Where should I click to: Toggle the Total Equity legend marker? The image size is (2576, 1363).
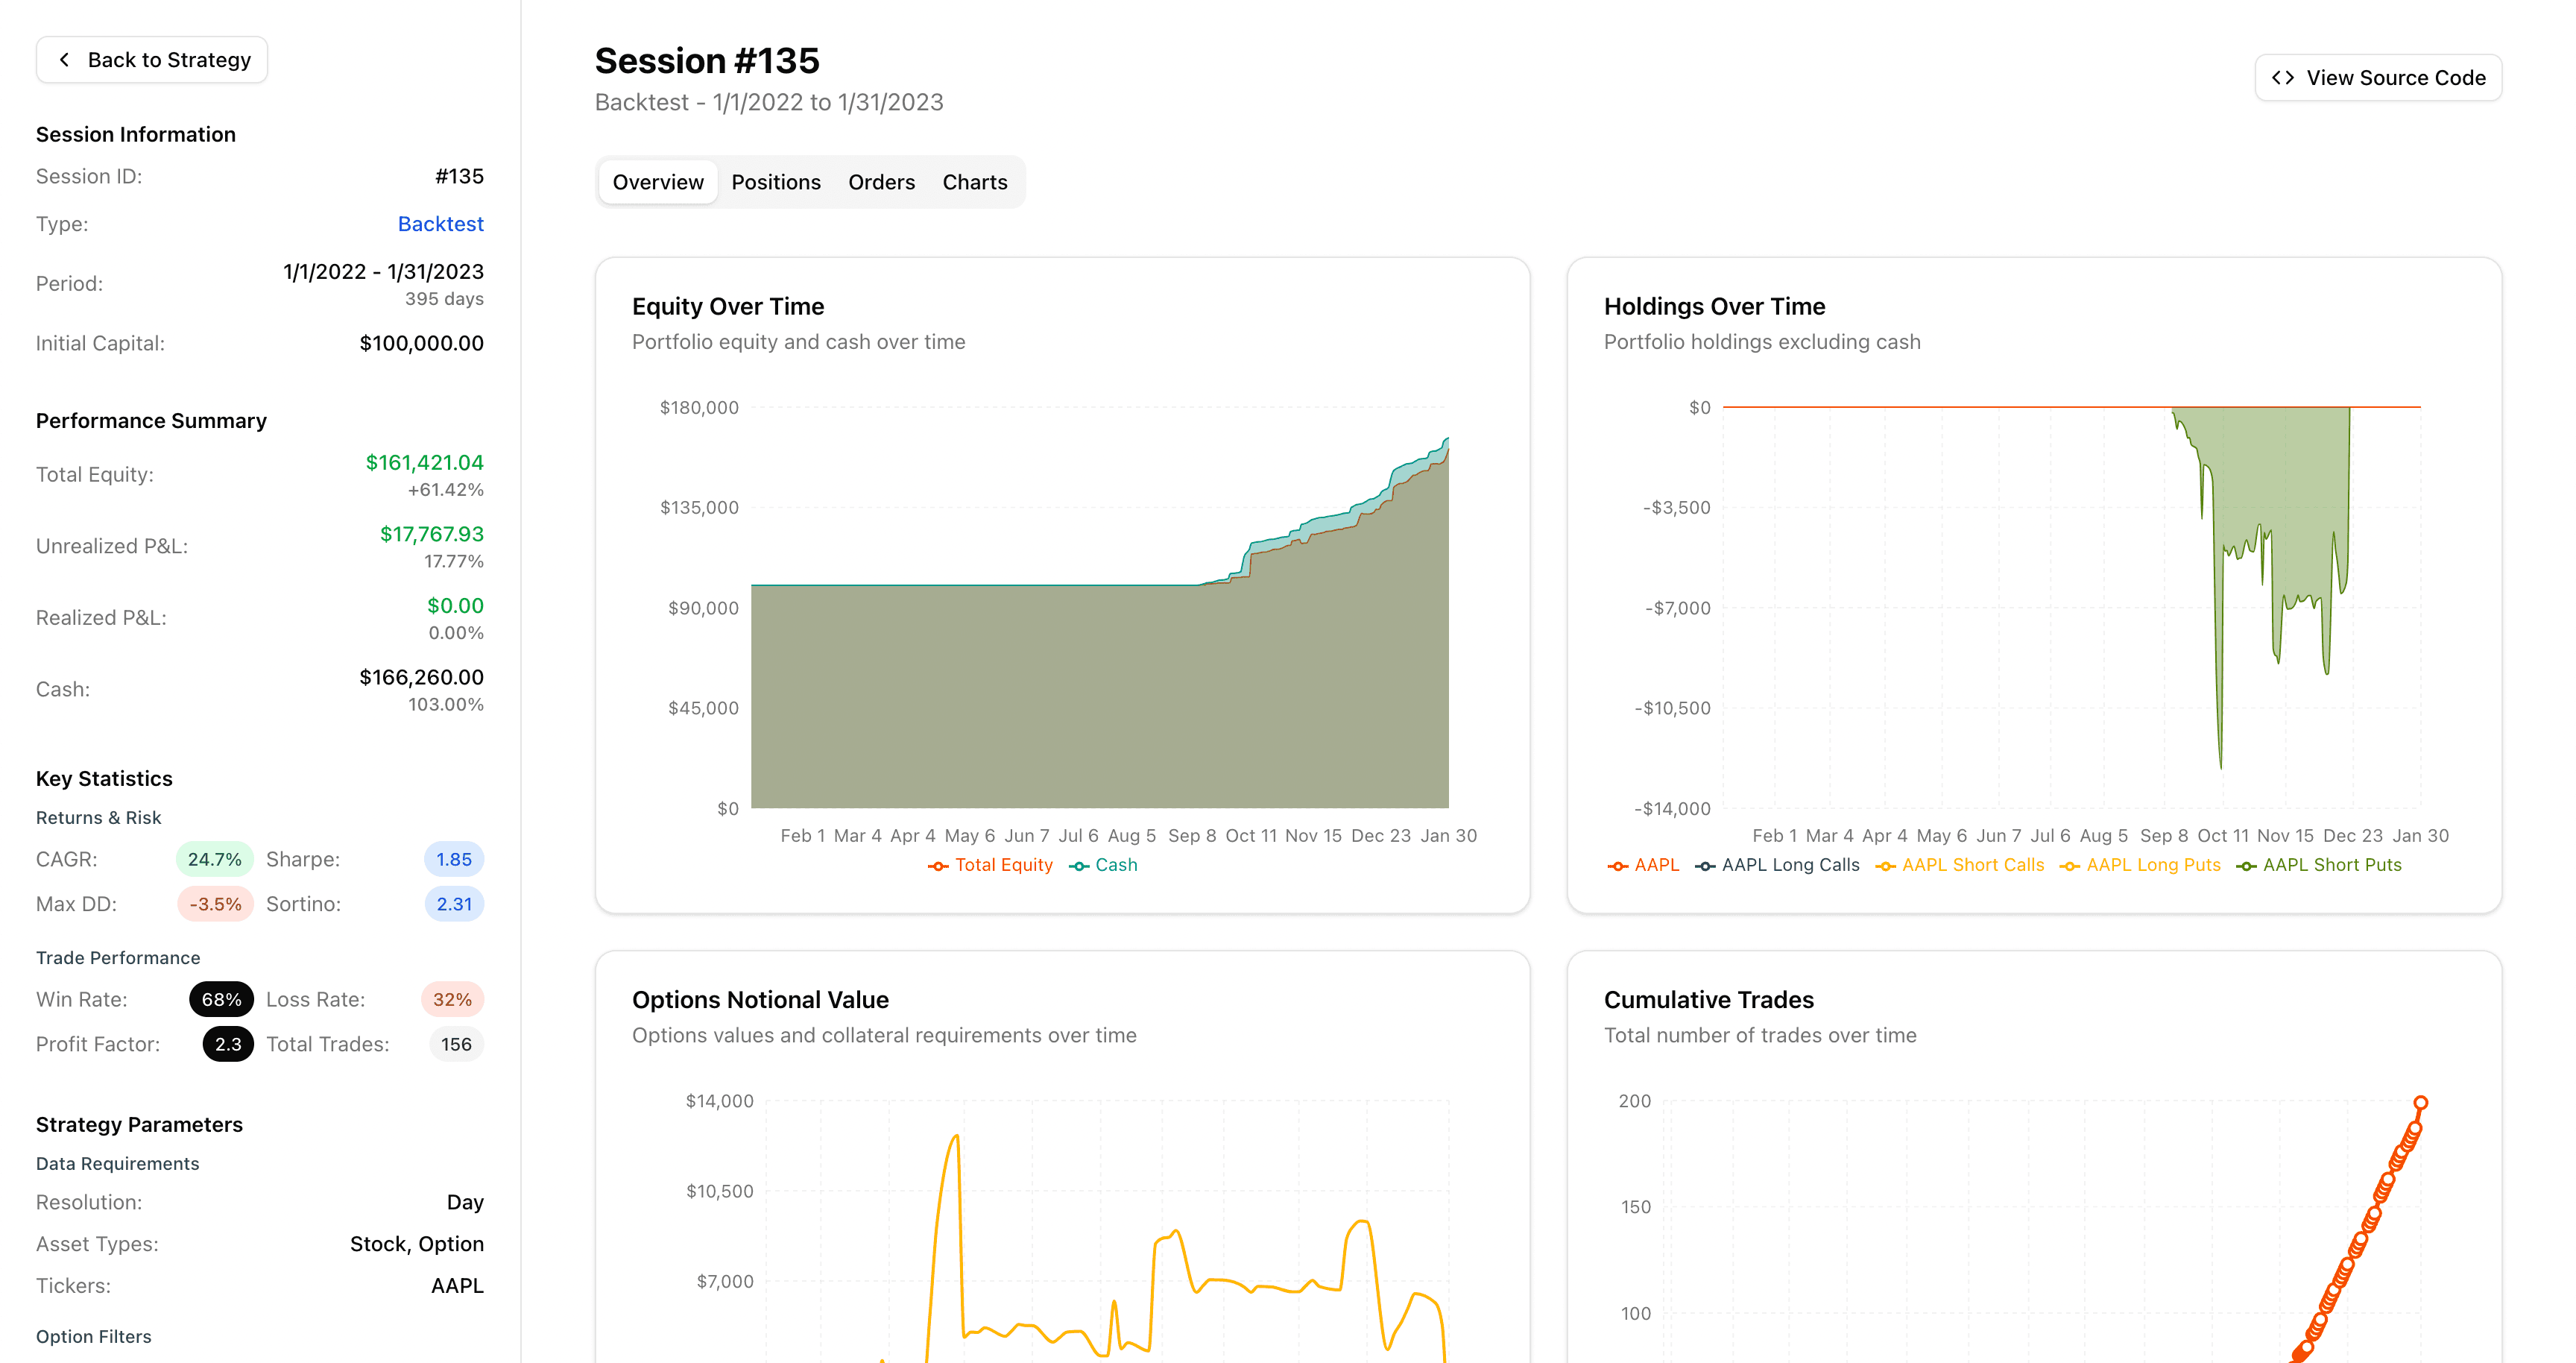click(x=938, y=866)
